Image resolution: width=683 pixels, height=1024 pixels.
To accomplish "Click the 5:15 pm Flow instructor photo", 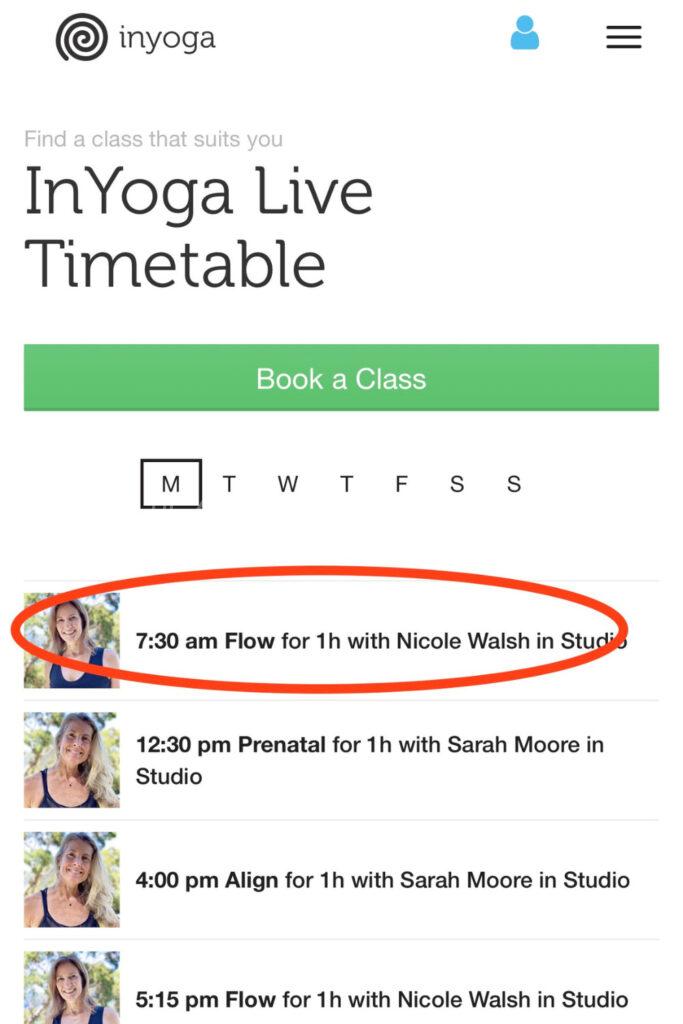I will pos(72,990).
